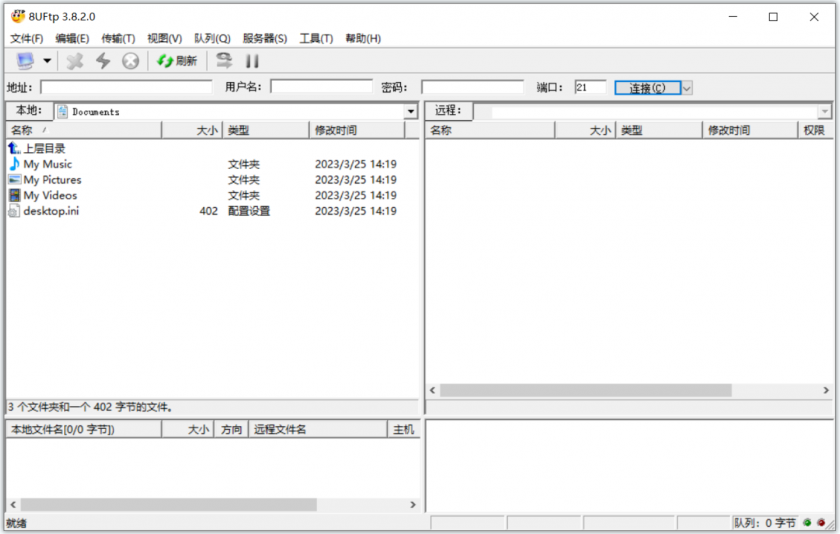Select the desktop.ini file
This screenshot has width=840, height=534.
(x=50, y=211)
